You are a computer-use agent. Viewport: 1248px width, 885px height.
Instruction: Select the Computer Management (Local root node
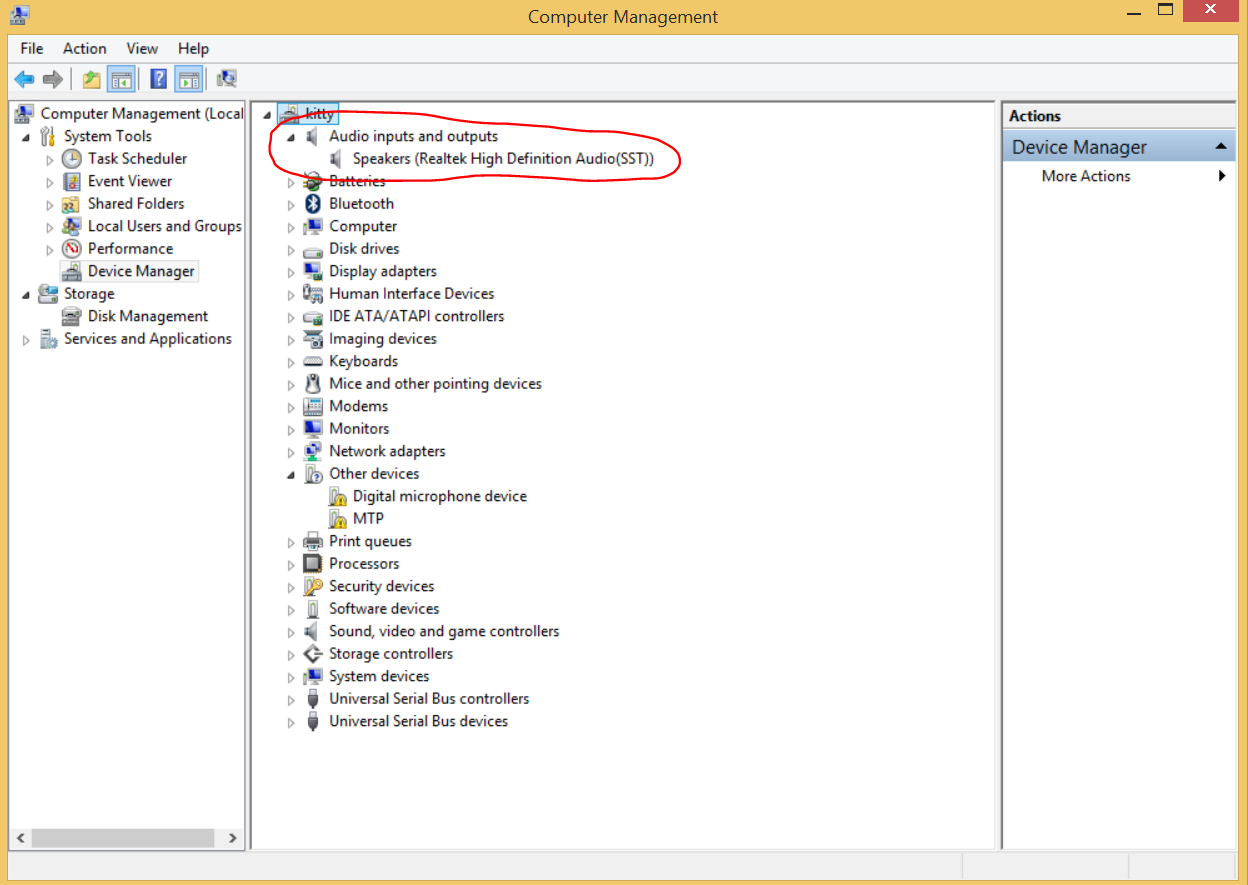point(142,113)
